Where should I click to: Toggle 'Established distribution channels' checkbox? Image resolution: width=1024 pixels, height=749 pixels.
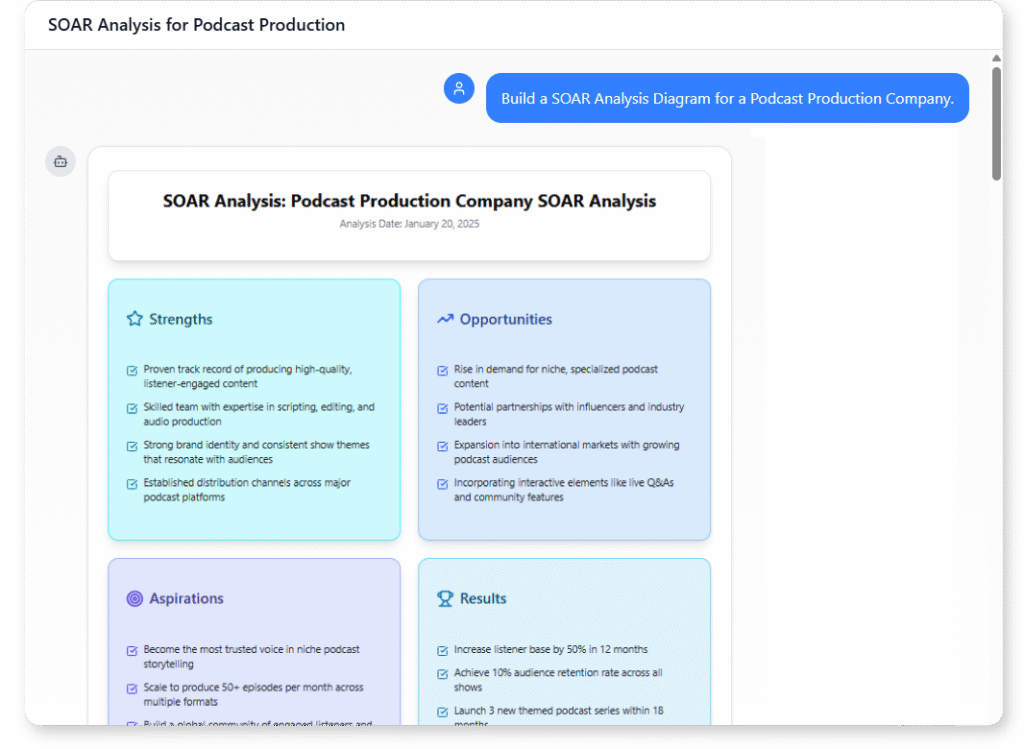coord(132,484)
